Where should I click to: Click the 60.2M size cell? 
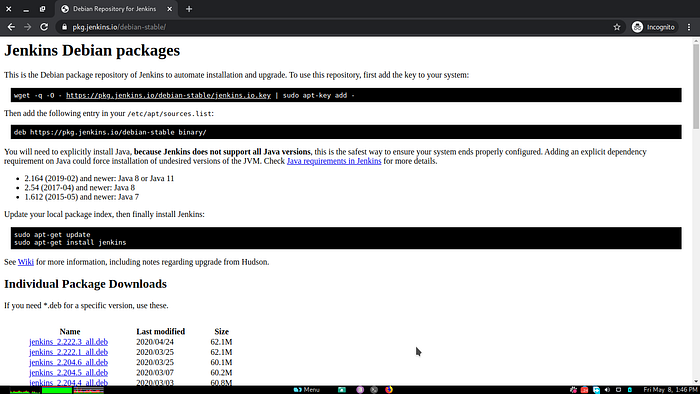point(221,373)
